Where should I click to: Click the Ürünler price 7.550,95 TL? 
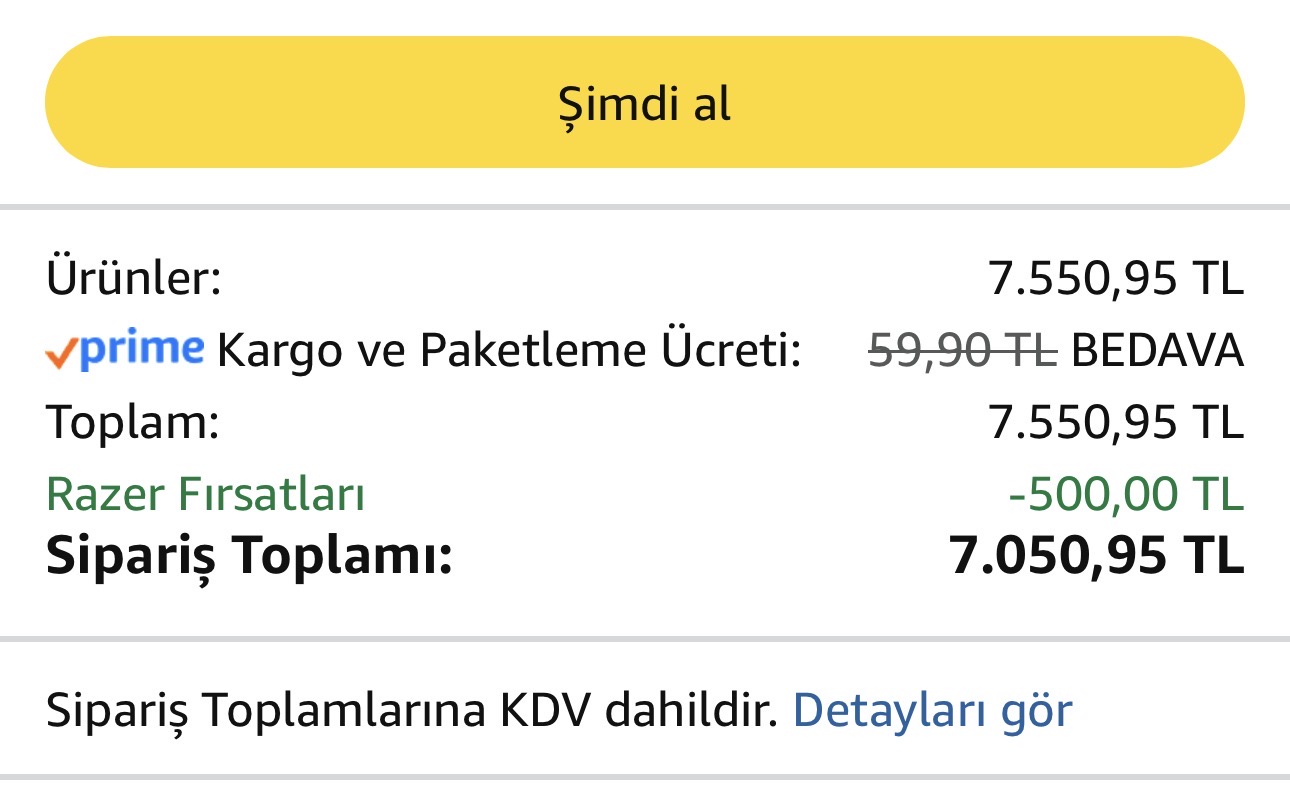click(1115, 278)
